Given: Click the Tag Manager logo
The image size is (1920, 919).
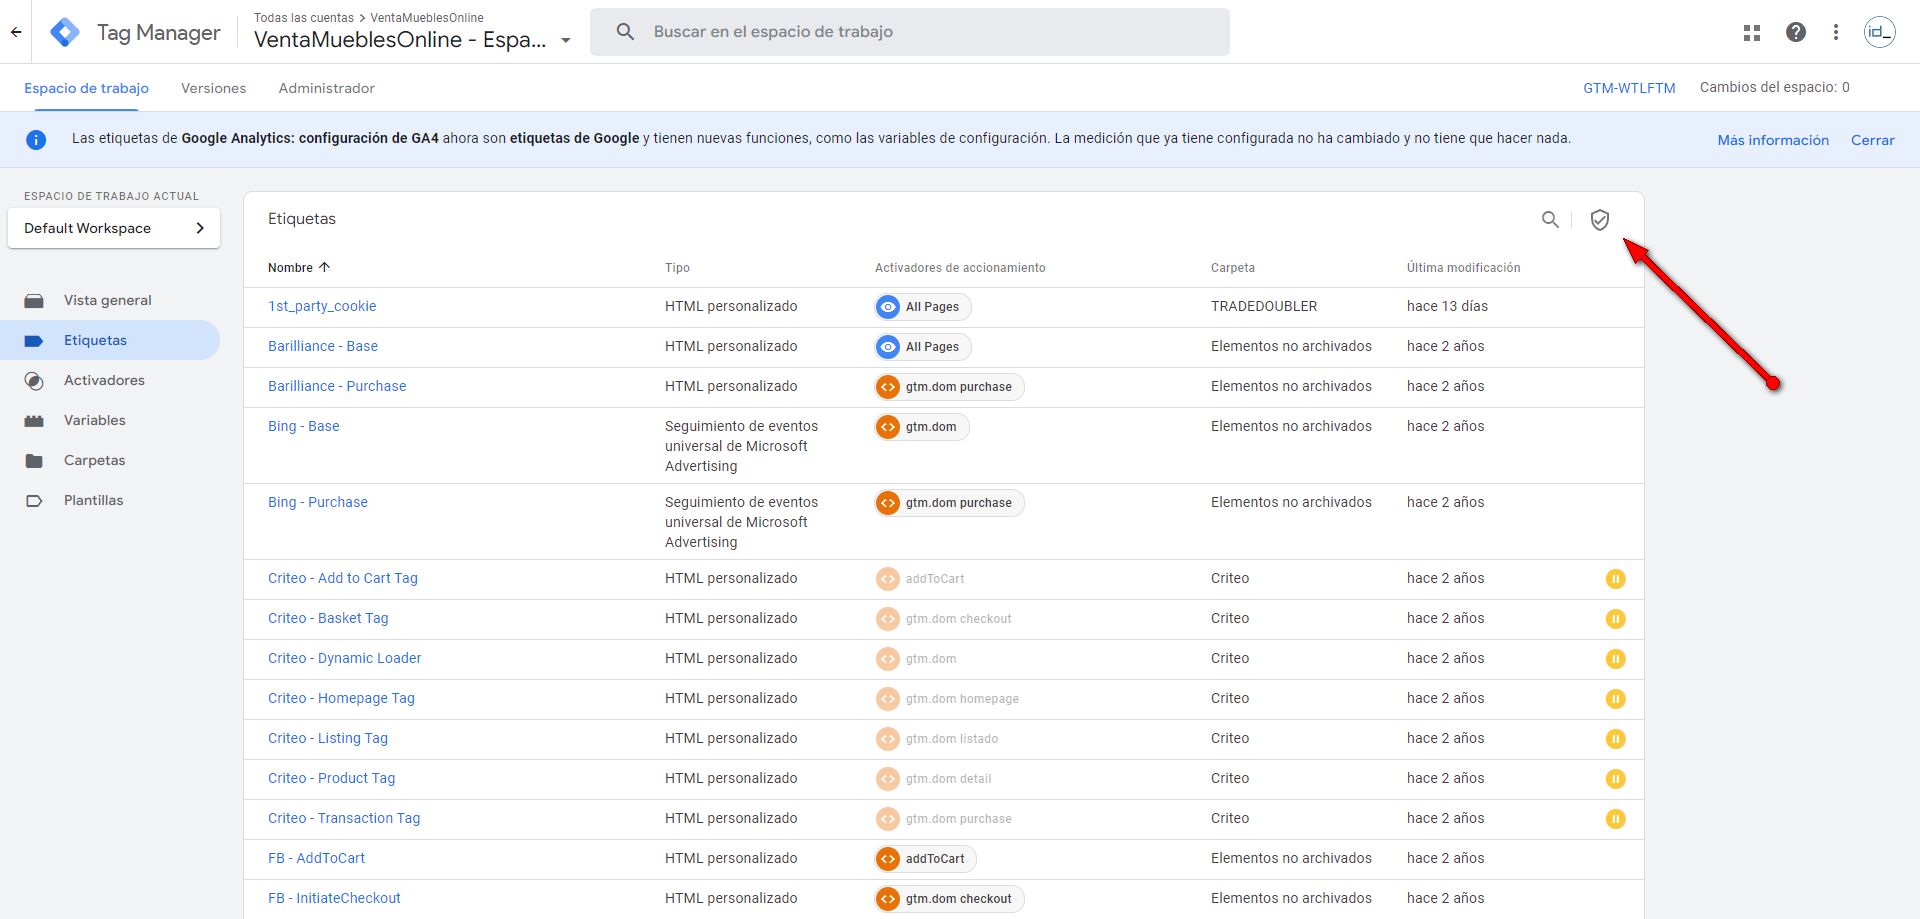Looking at the screenshot, I should 65,32.
